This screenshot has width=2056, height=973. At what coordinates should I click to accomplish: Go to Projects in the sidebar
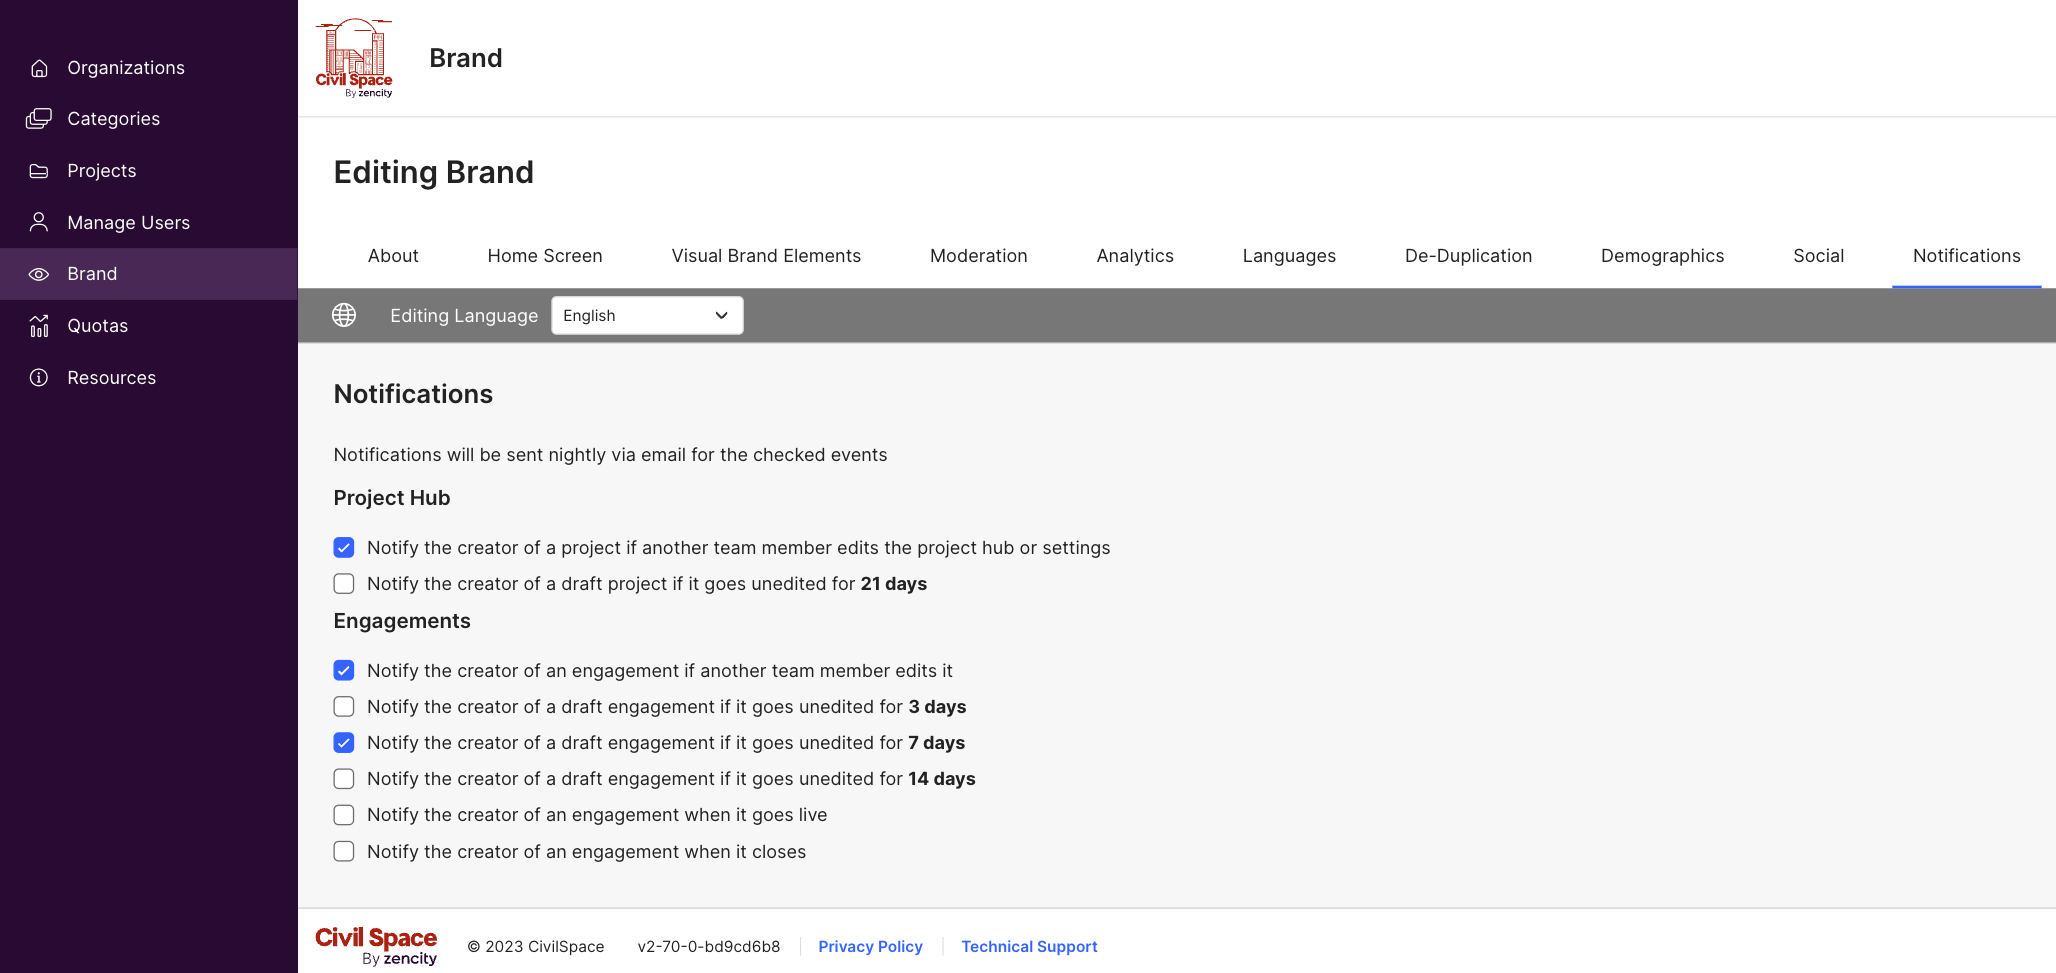(149, 171)
